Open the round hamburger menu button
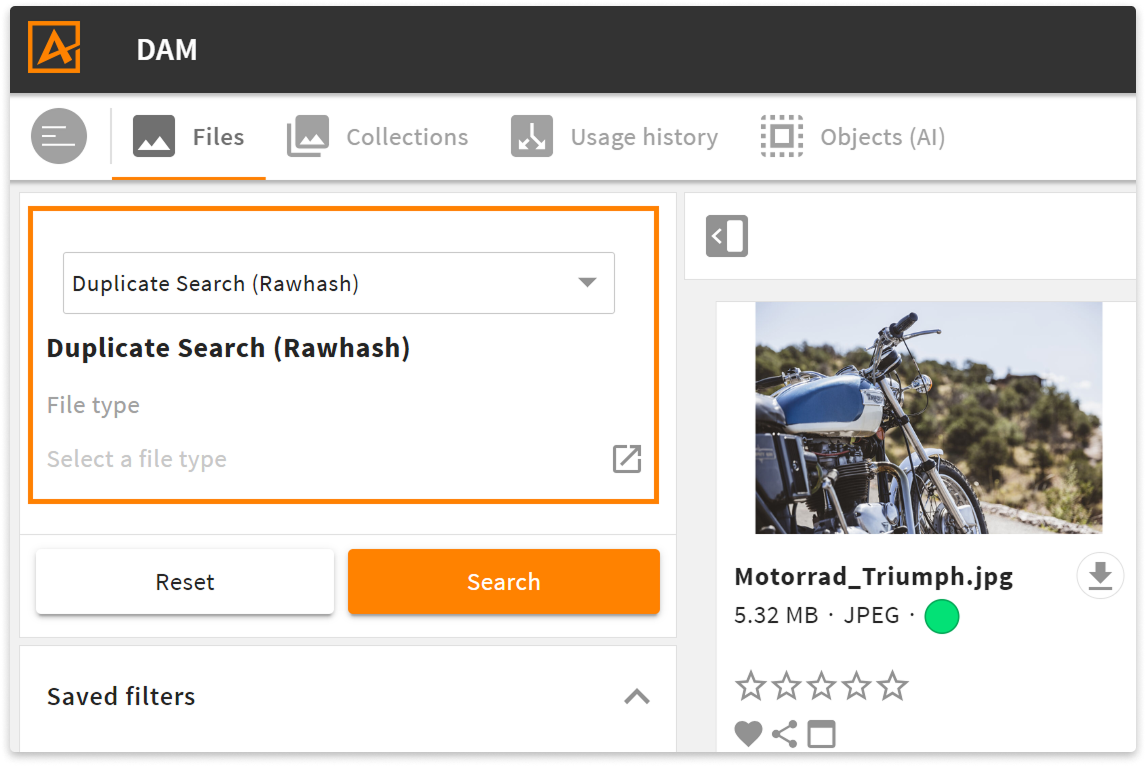This screenshot has width=1146, height=766. point(59,136)
